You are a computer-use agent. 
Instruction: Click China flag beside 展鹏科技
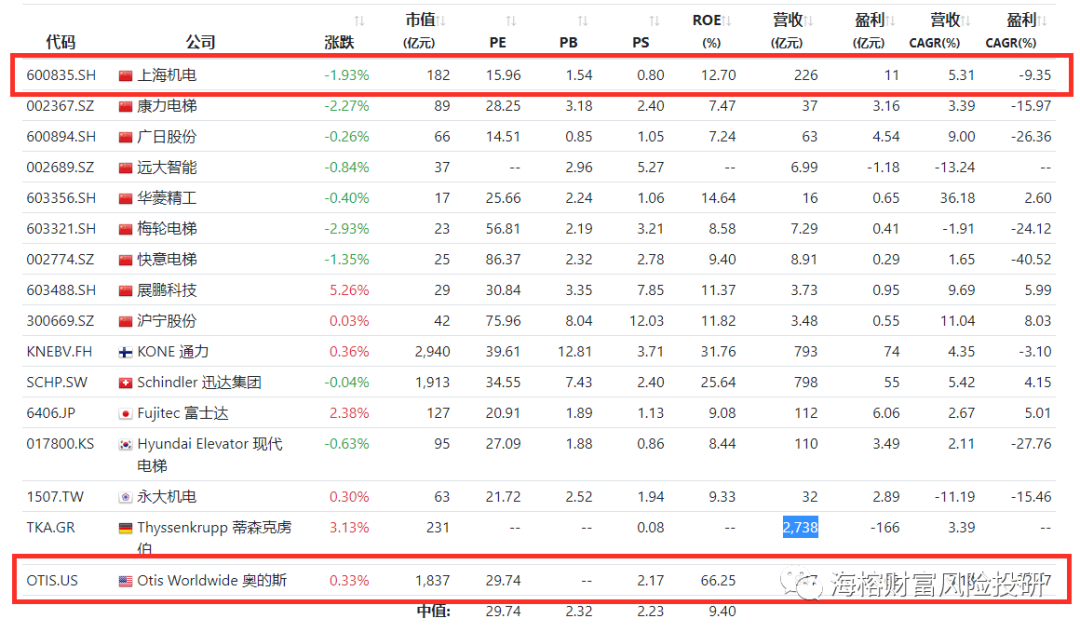(x=125, y=291)
